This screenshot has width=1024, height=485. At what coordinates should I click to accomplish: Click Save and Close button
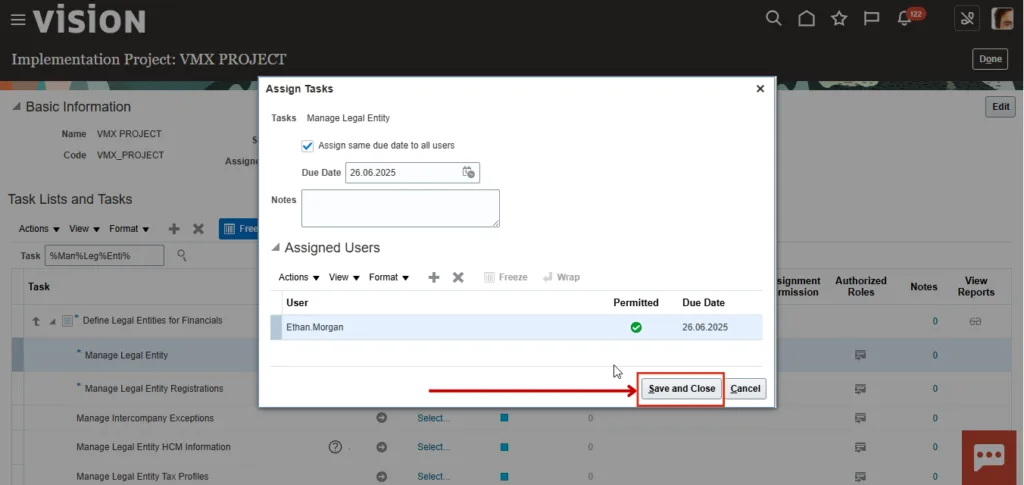click(x=681, y=389)
